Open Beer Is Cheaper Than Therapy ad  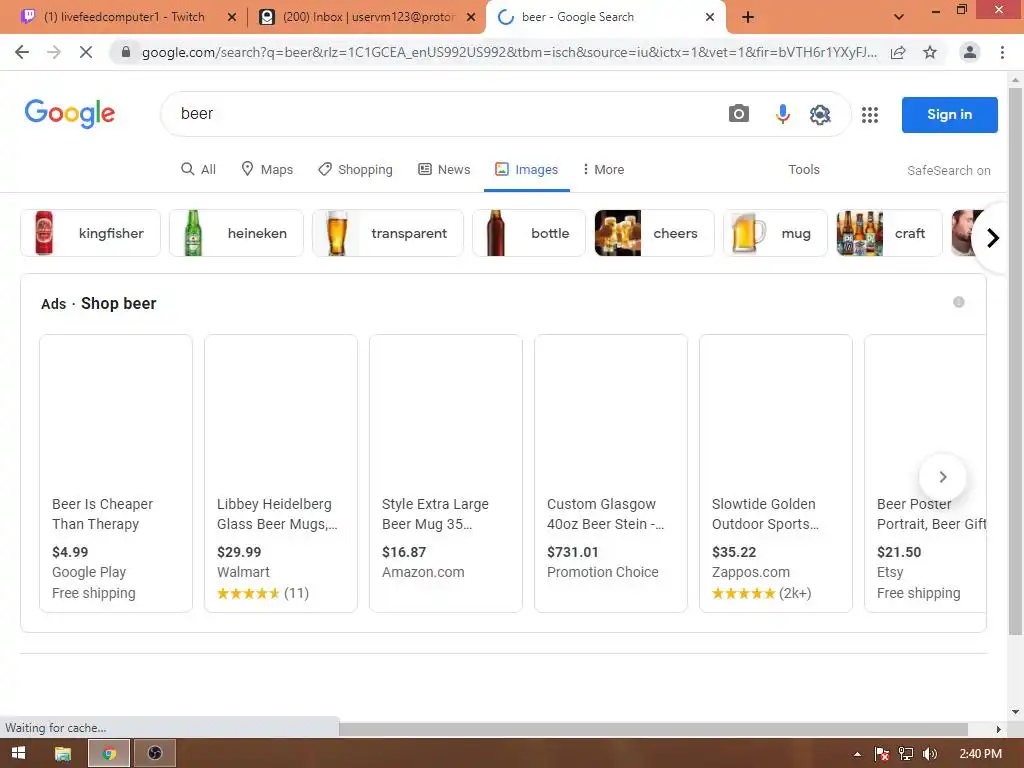pos(116,473)
